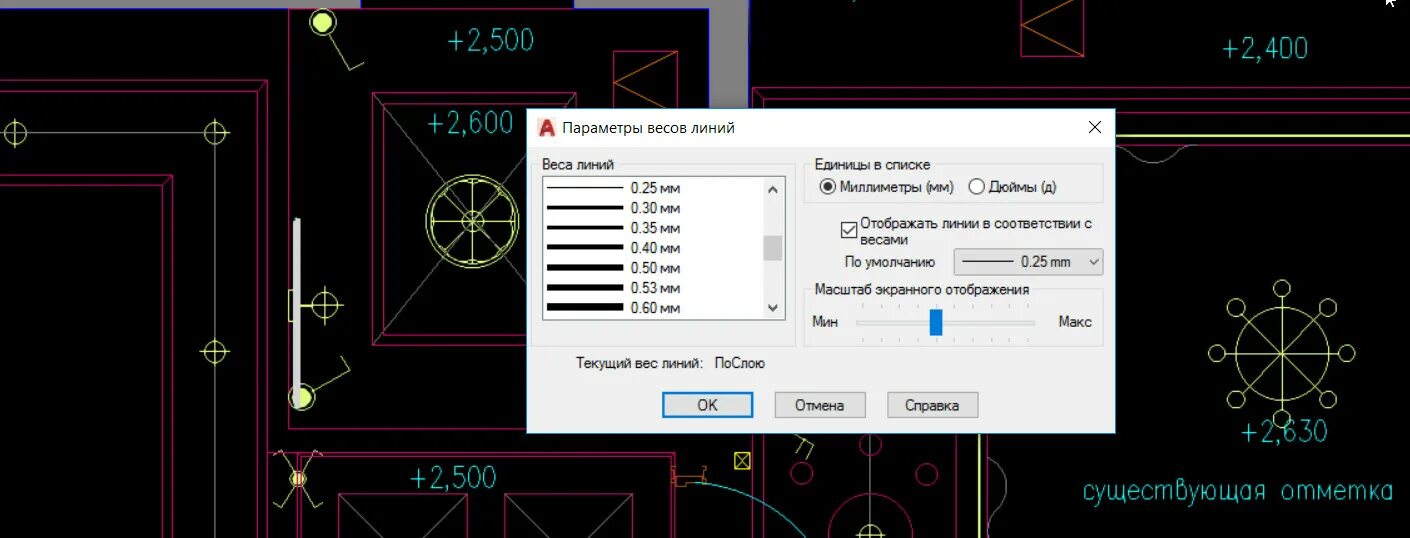Click the +2,600 elevation text in drawing
This screenshot has width=1410, height=538.
click(x=470, y=123)
